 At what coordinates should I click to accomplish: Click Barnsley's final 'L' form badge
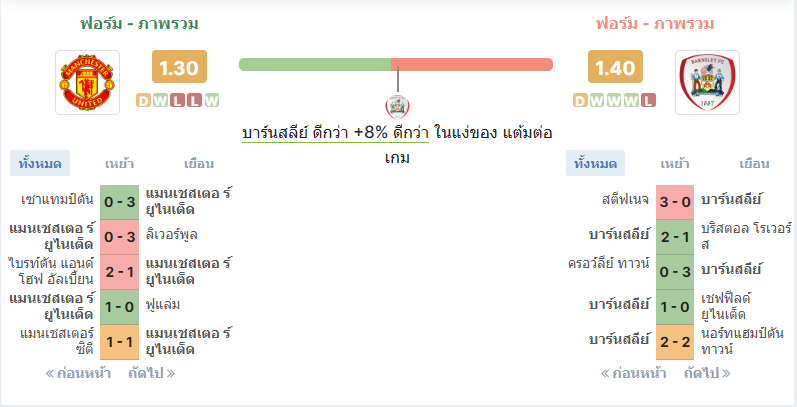click(648, 101)
